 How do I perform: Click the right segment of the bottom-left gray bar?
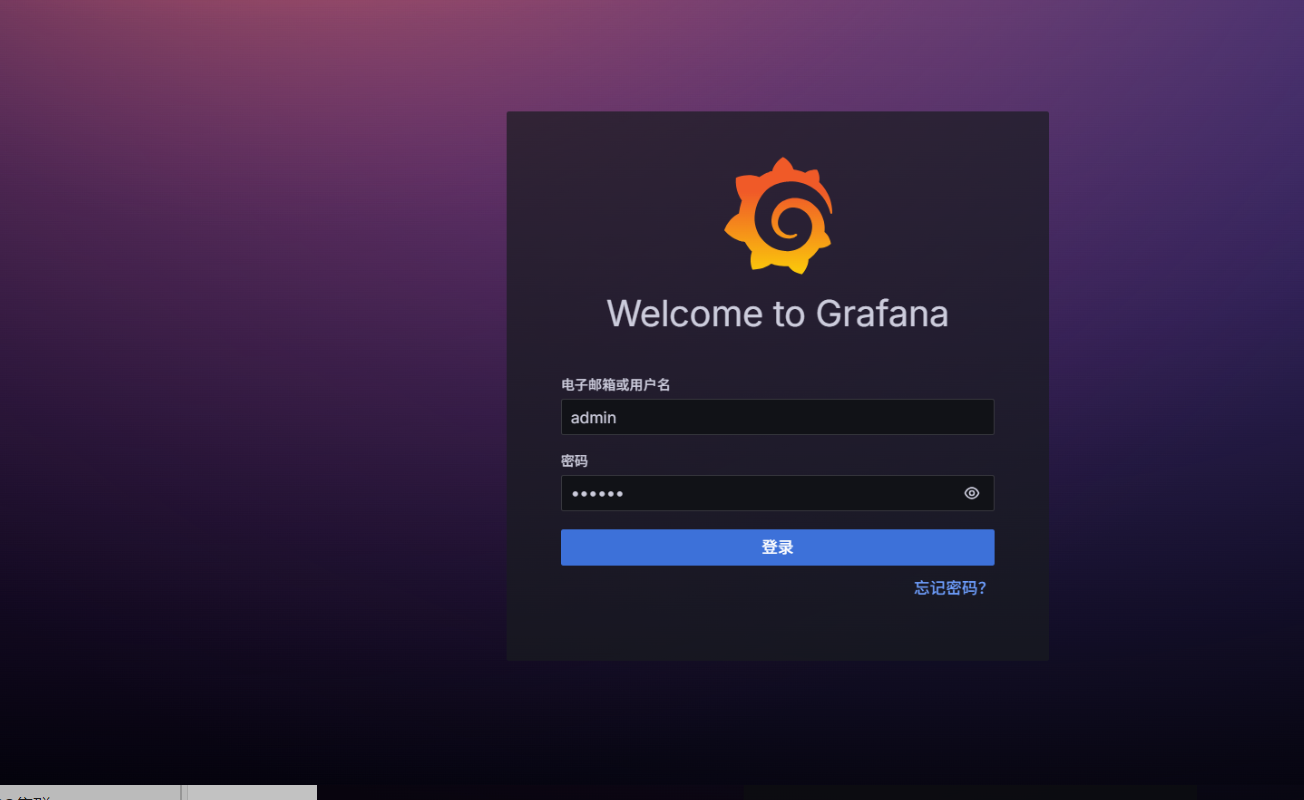click(252, 792)
